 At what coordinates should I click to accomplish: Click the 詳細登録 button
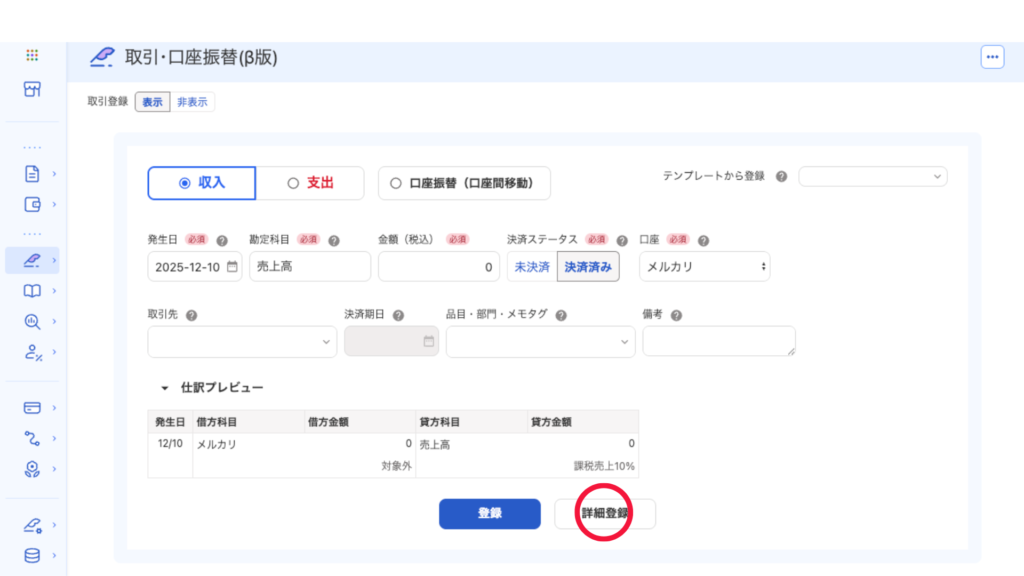605,513
